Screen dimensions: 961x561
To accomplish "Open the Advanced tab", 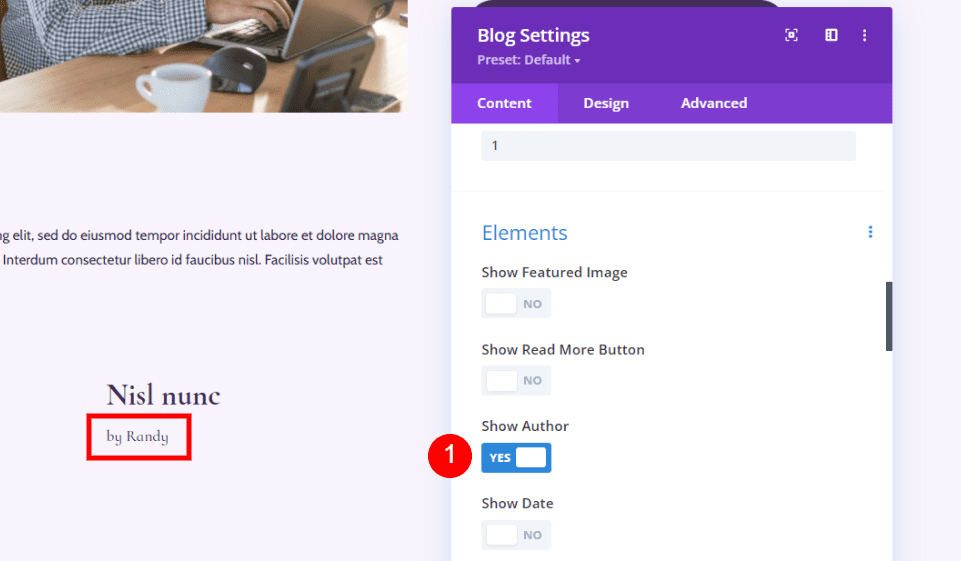I will pos(714,103).
